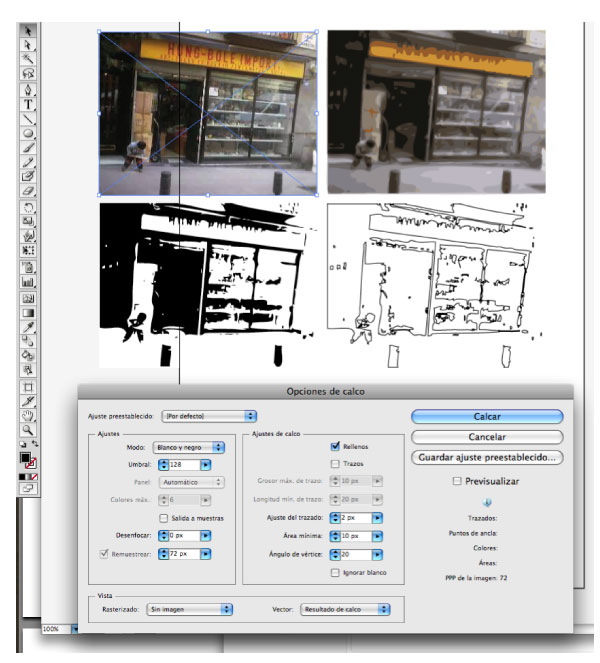Image resolution: width=600 pixels, height=663 pixels.
Task: Click the Ángulo de vértice field showing 20
Action: tap(356, 554)
